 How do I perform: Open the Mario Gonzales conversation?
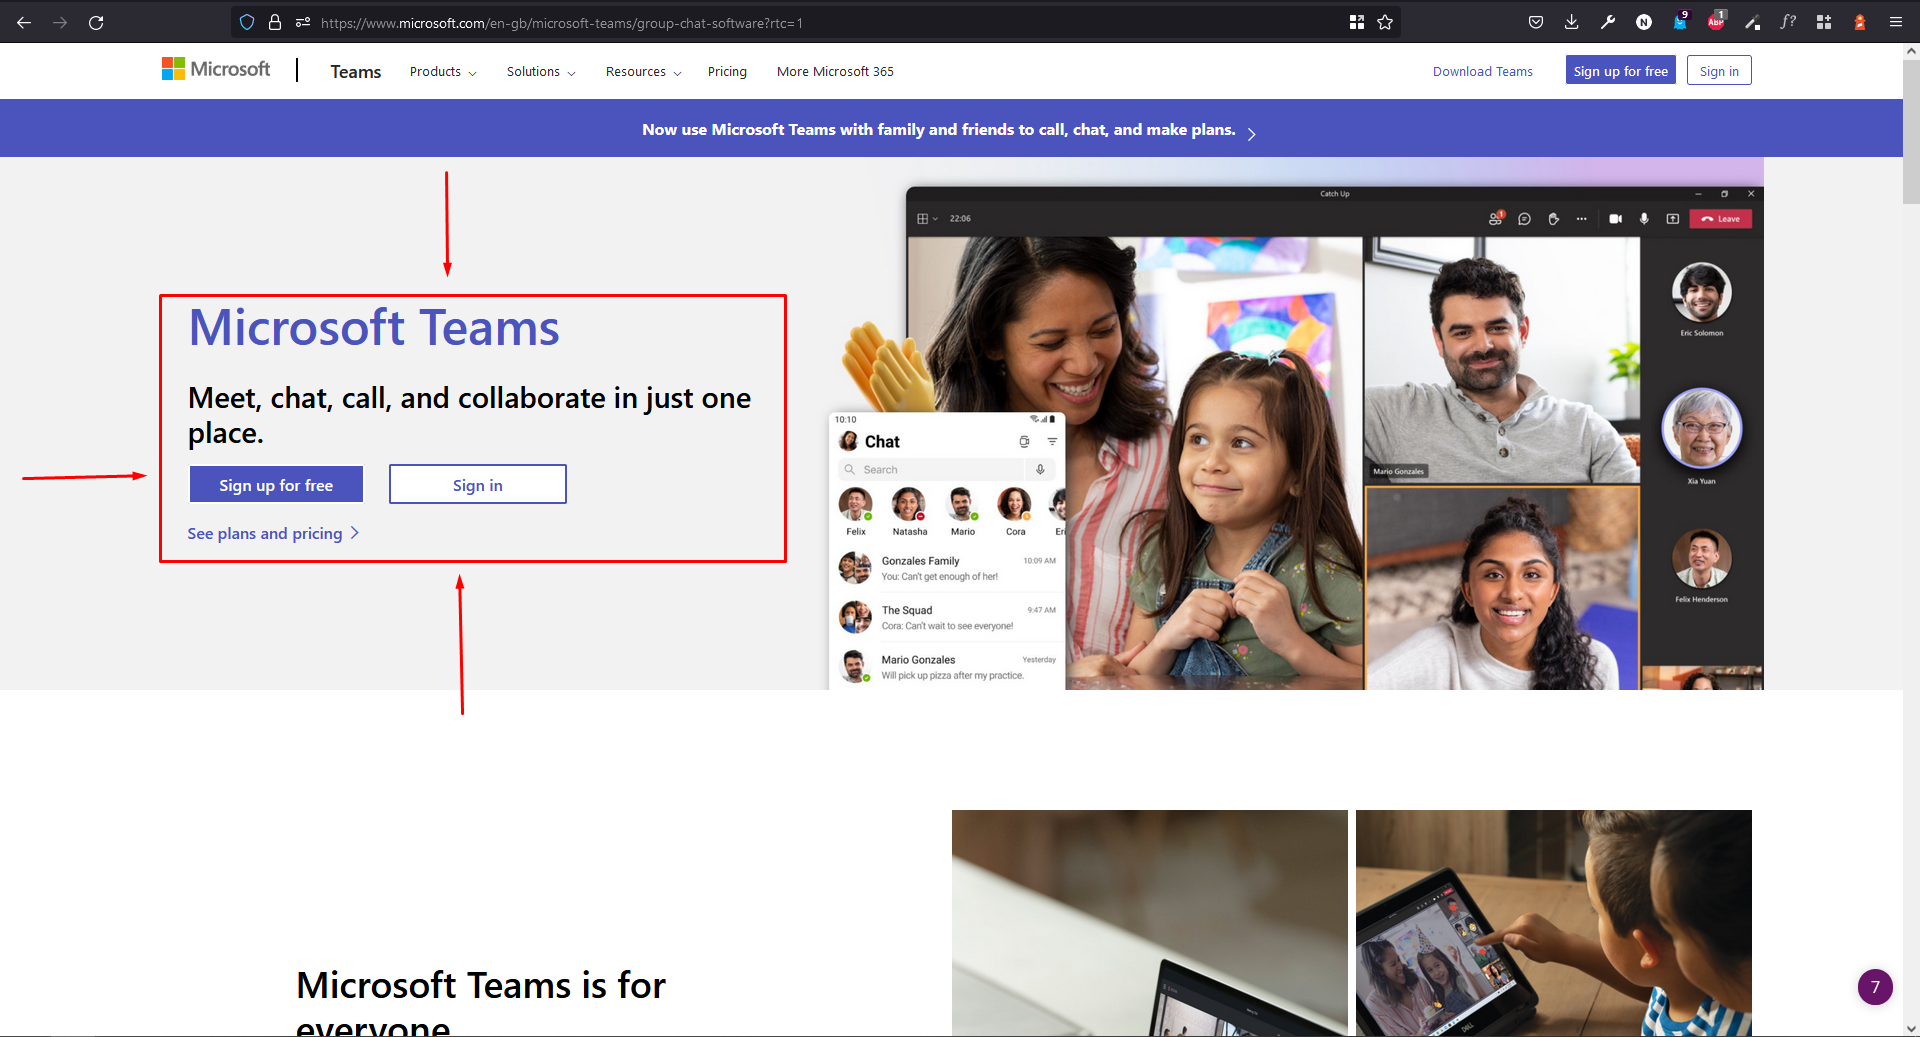point(947,667)
